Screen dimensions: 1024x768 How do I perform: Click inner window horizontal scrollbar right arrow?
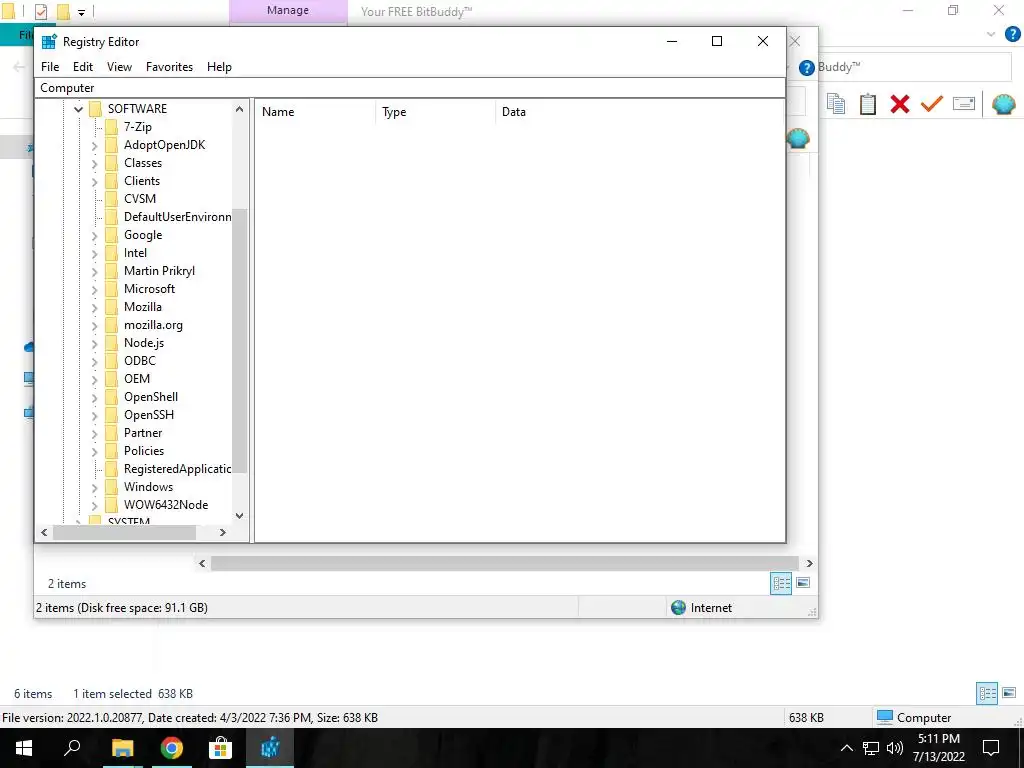click(810, 564)
